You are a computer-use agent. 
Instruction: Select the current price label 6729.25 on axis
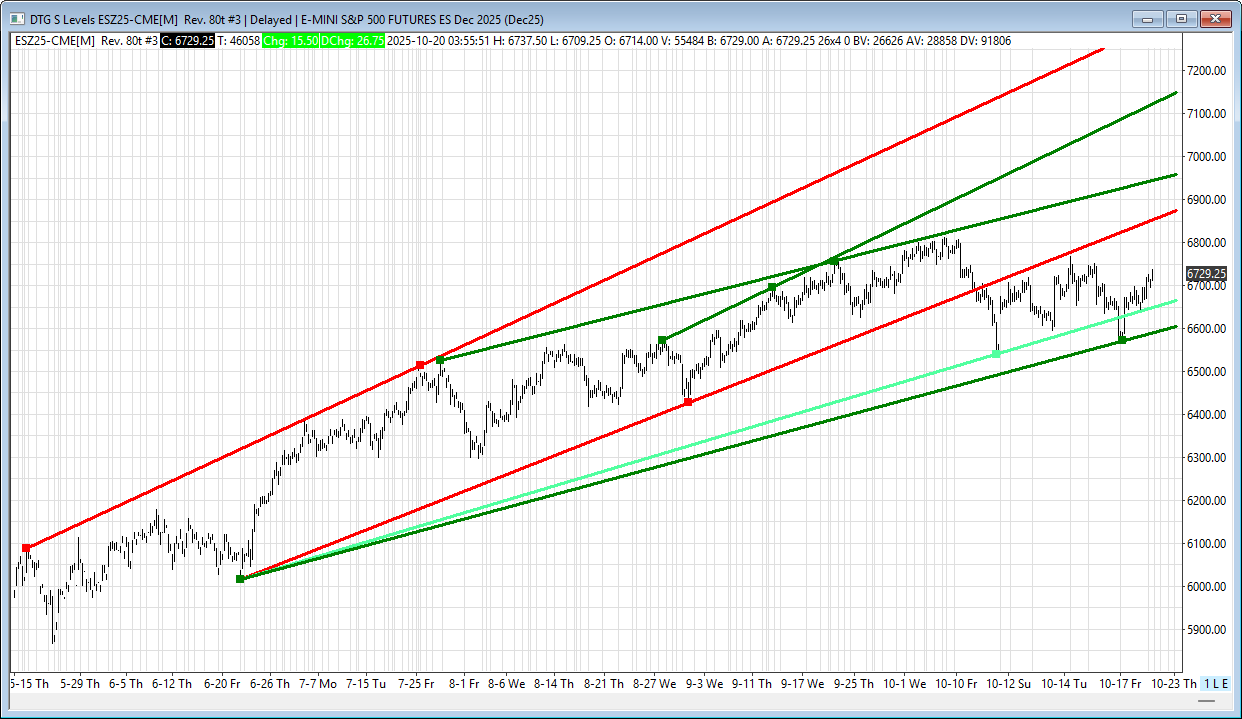[1205, 273]
